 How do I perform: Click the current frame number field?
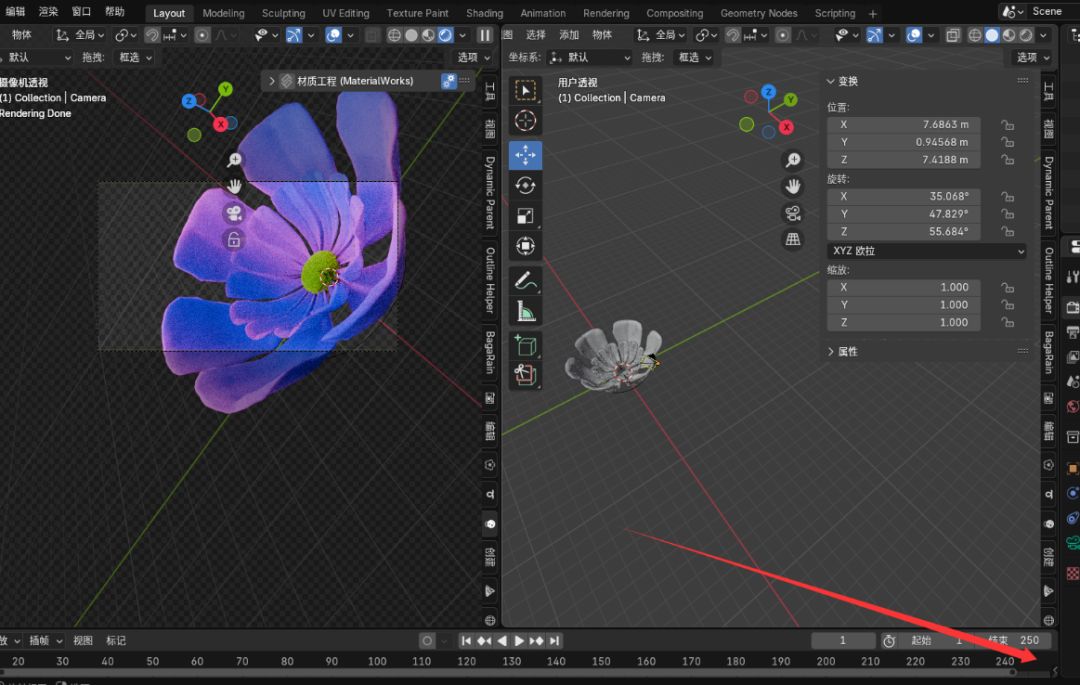tap(842, 640)
